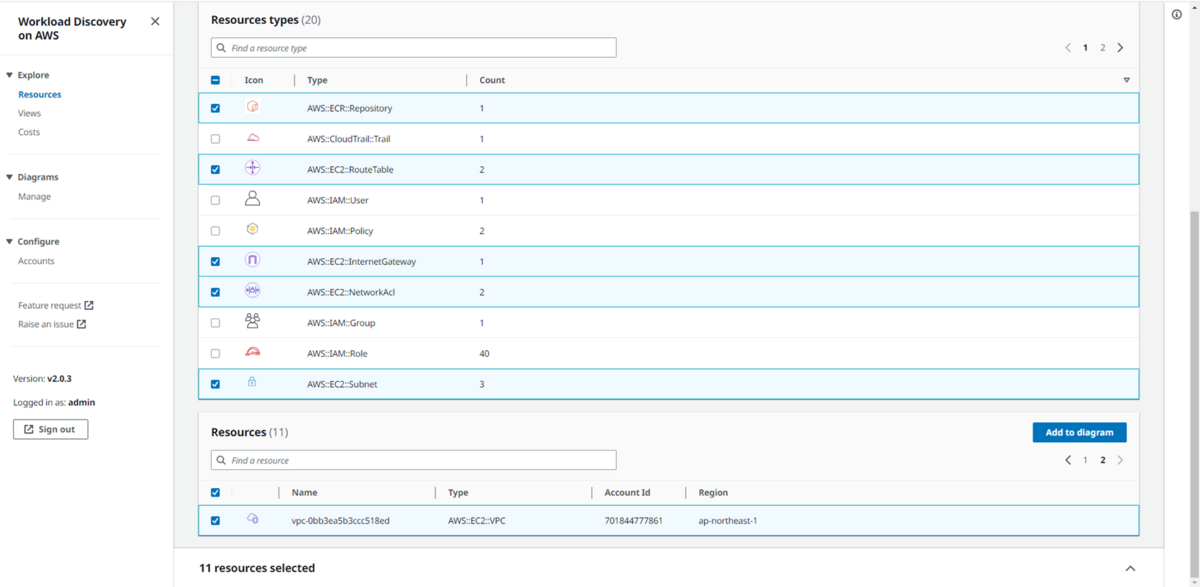
Task: Click the EC2 Subnet lock icon
Action: click(x=252, y=383)
